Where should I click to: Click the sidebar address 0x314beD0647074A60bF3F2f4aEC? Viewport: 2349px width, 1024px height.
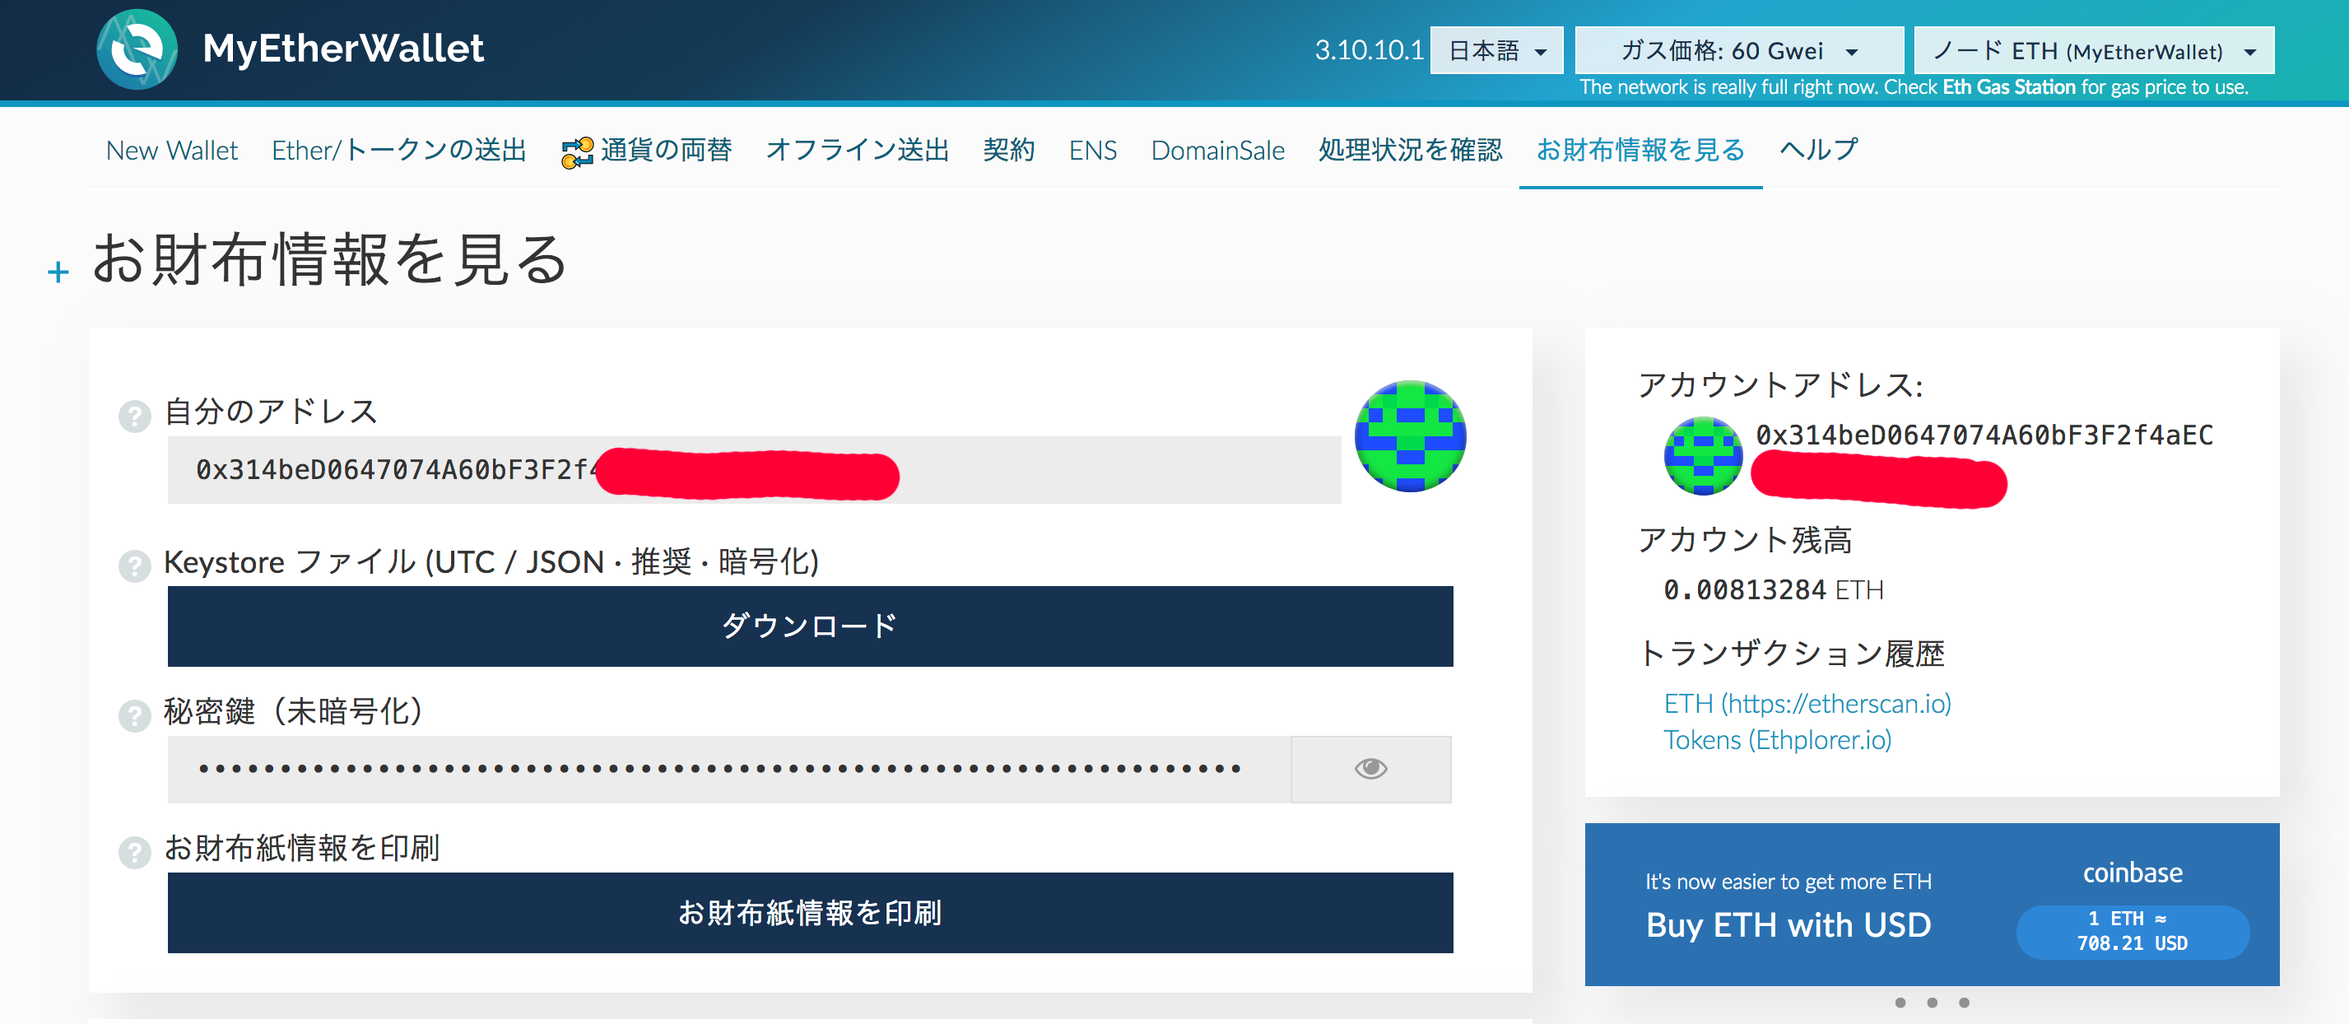click(1984, 435)
